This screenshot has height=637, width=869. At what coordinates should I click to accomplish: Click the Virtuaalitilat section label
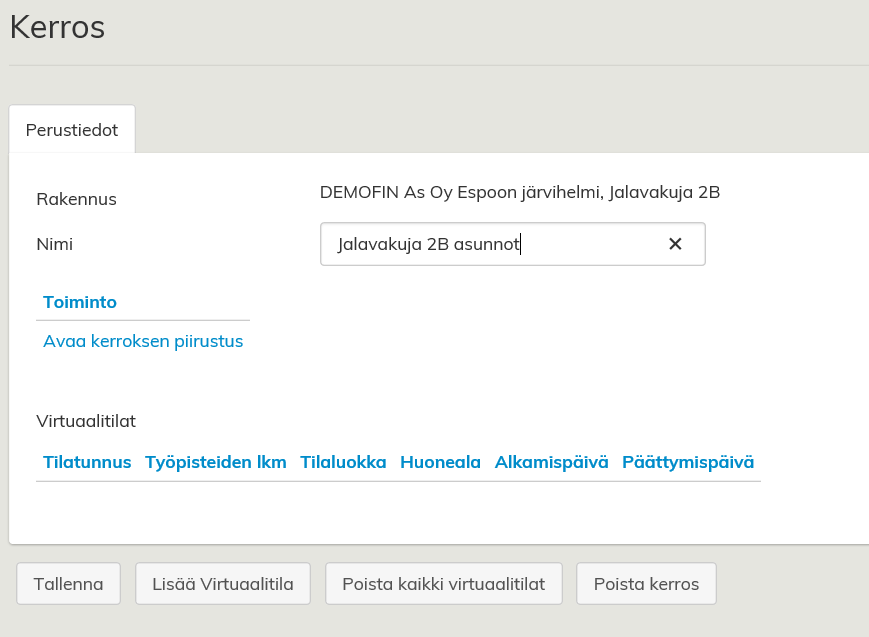pyautogui.click(x=85, y=421)
